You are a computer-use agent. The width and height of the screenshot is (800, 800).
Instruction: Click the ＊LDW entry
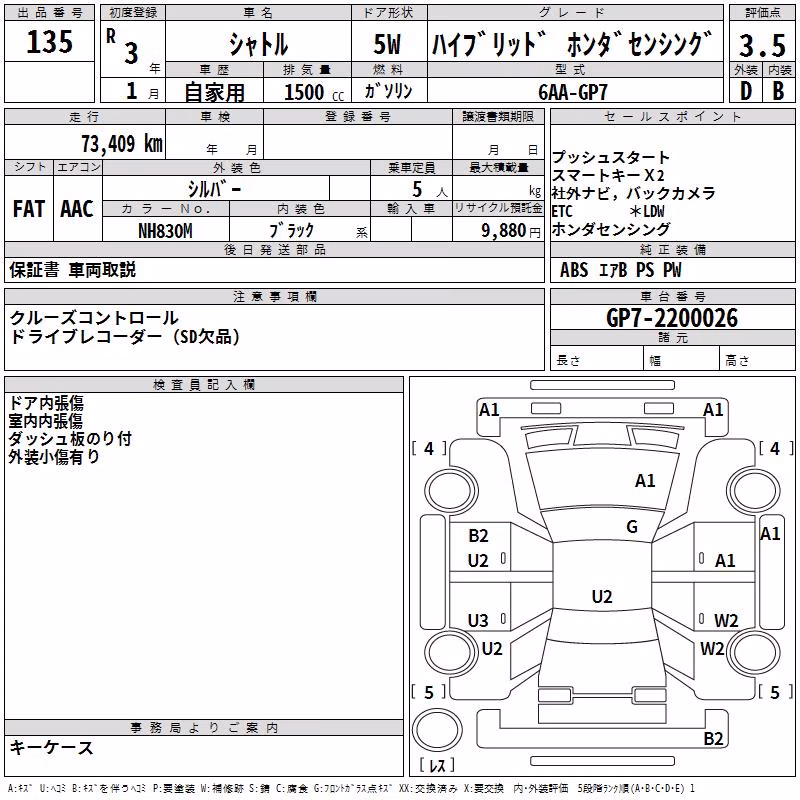tap(647, 211)
